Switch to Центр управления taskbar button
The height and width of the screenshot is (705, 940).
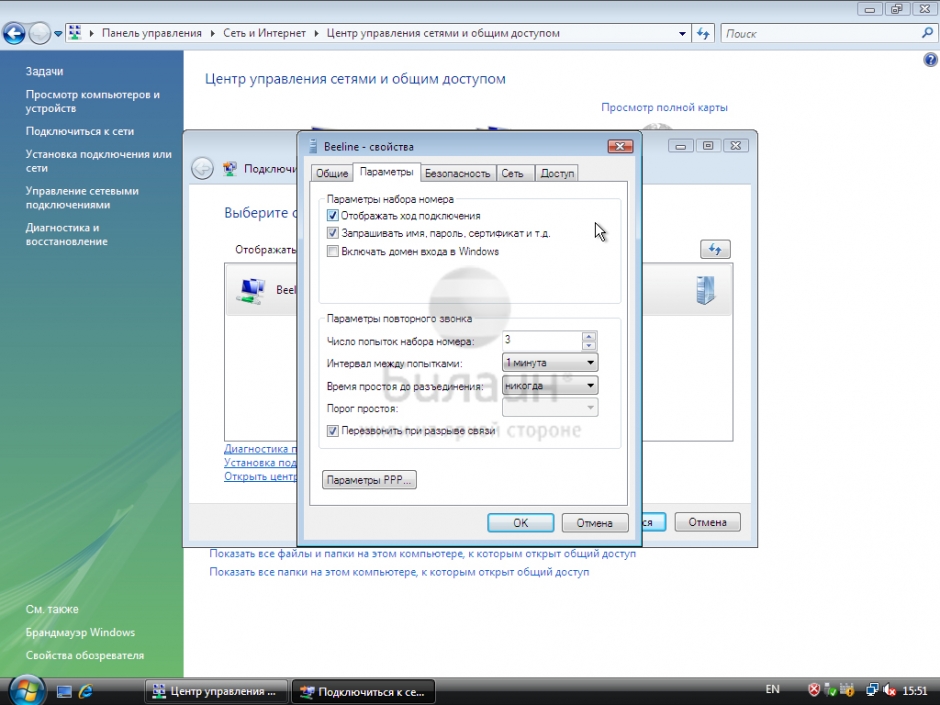coord(216,691)
